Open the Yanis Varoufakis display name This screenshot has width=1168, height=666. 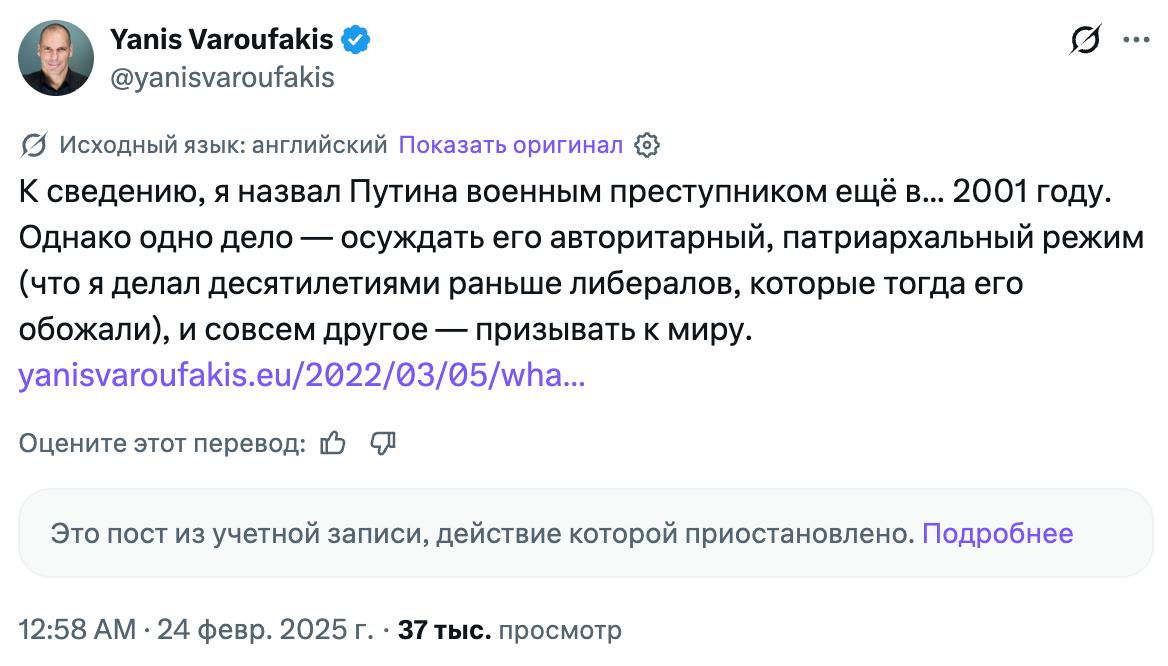pyautogui.click(x=221, y=40)
